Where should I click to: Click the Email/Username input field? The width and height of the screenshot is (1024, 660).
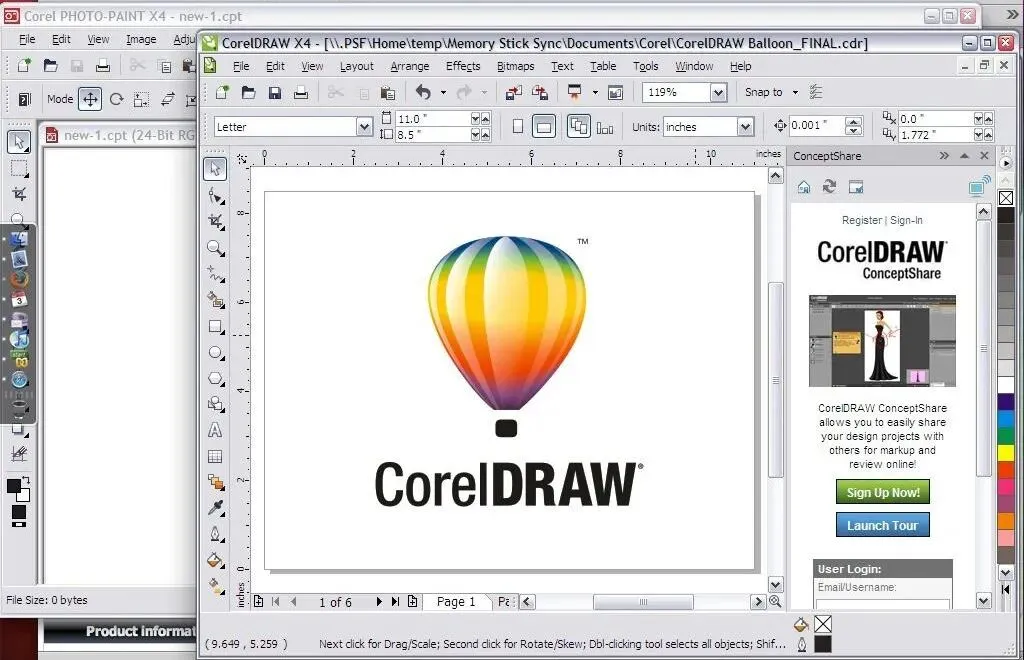[883, 603]
